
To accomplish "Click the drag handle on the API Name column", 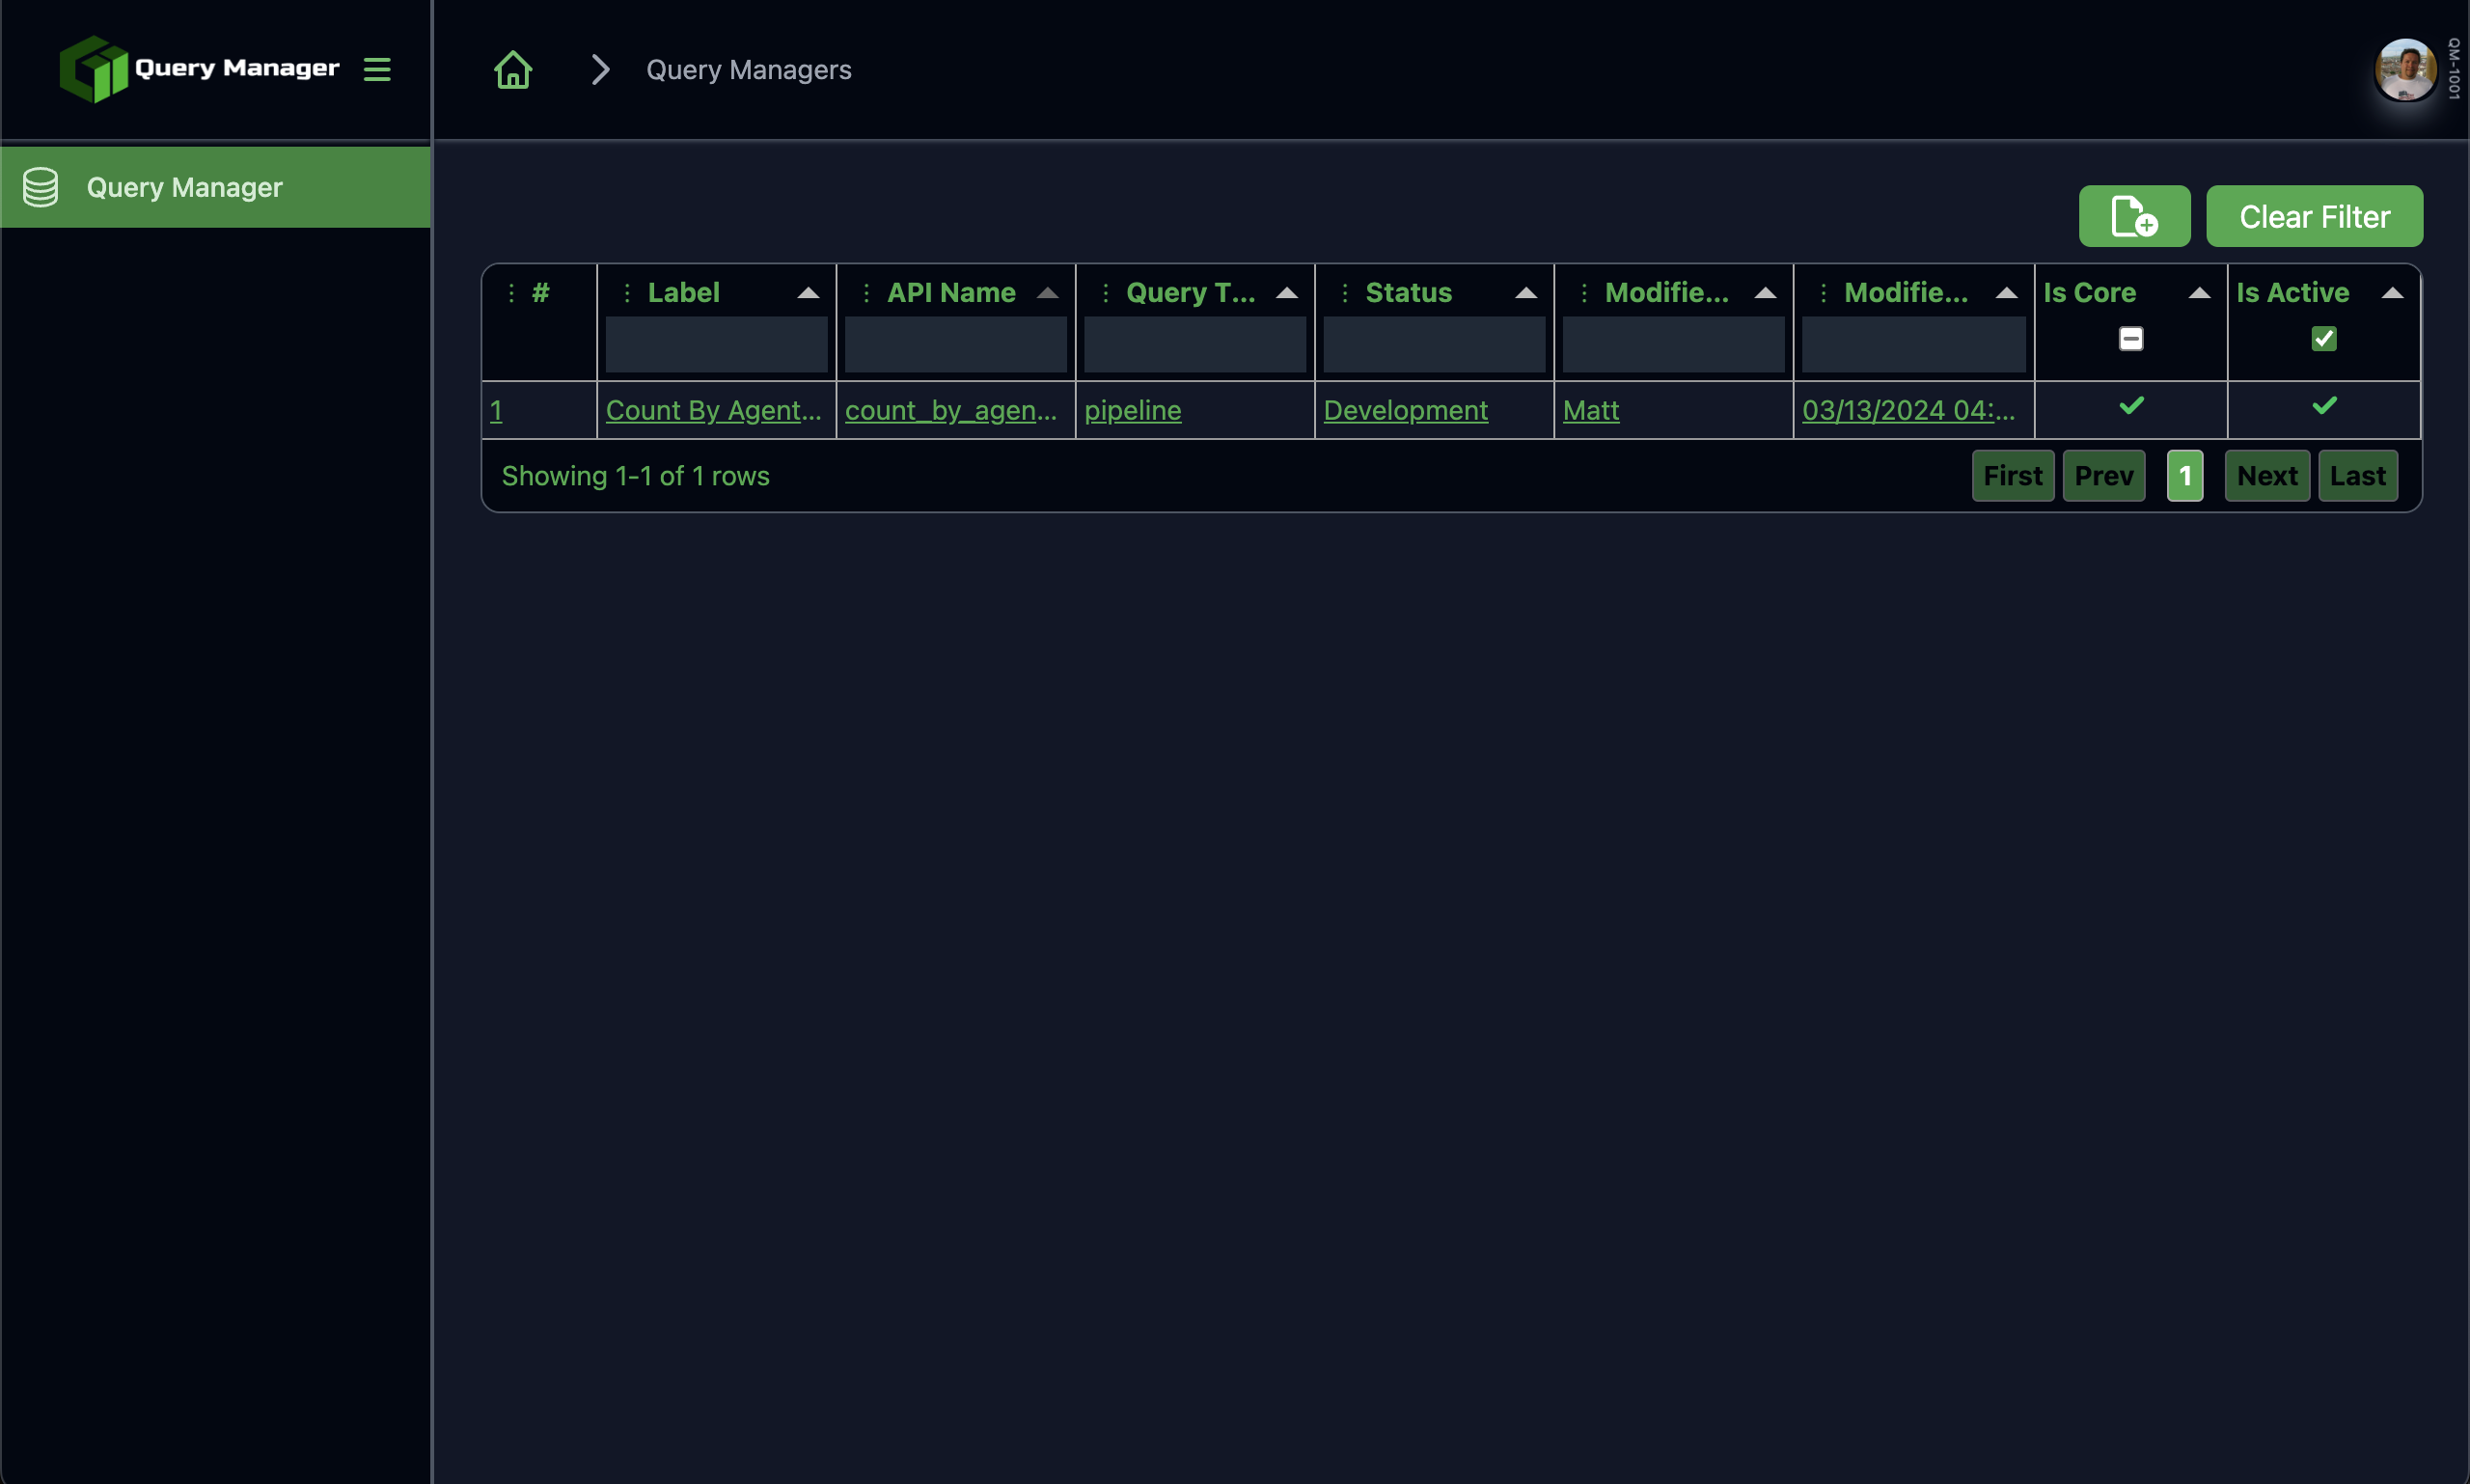I will click(x=865, y=292).
